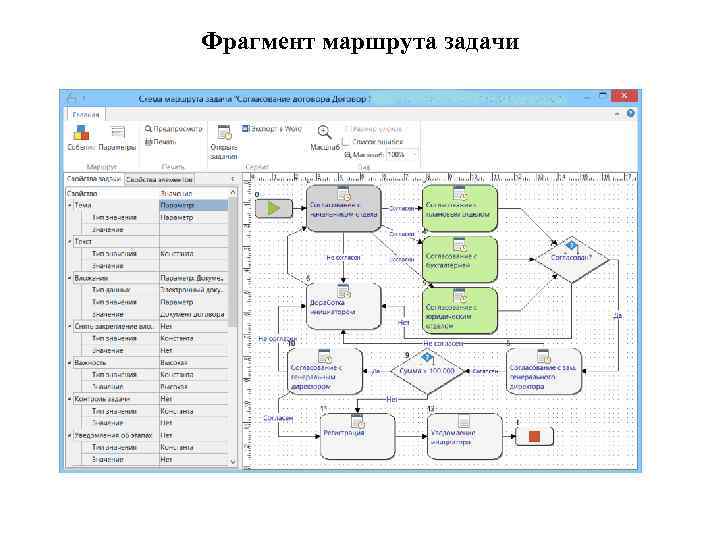
Task: Click the Печать printer button
Action: point(160,141)
